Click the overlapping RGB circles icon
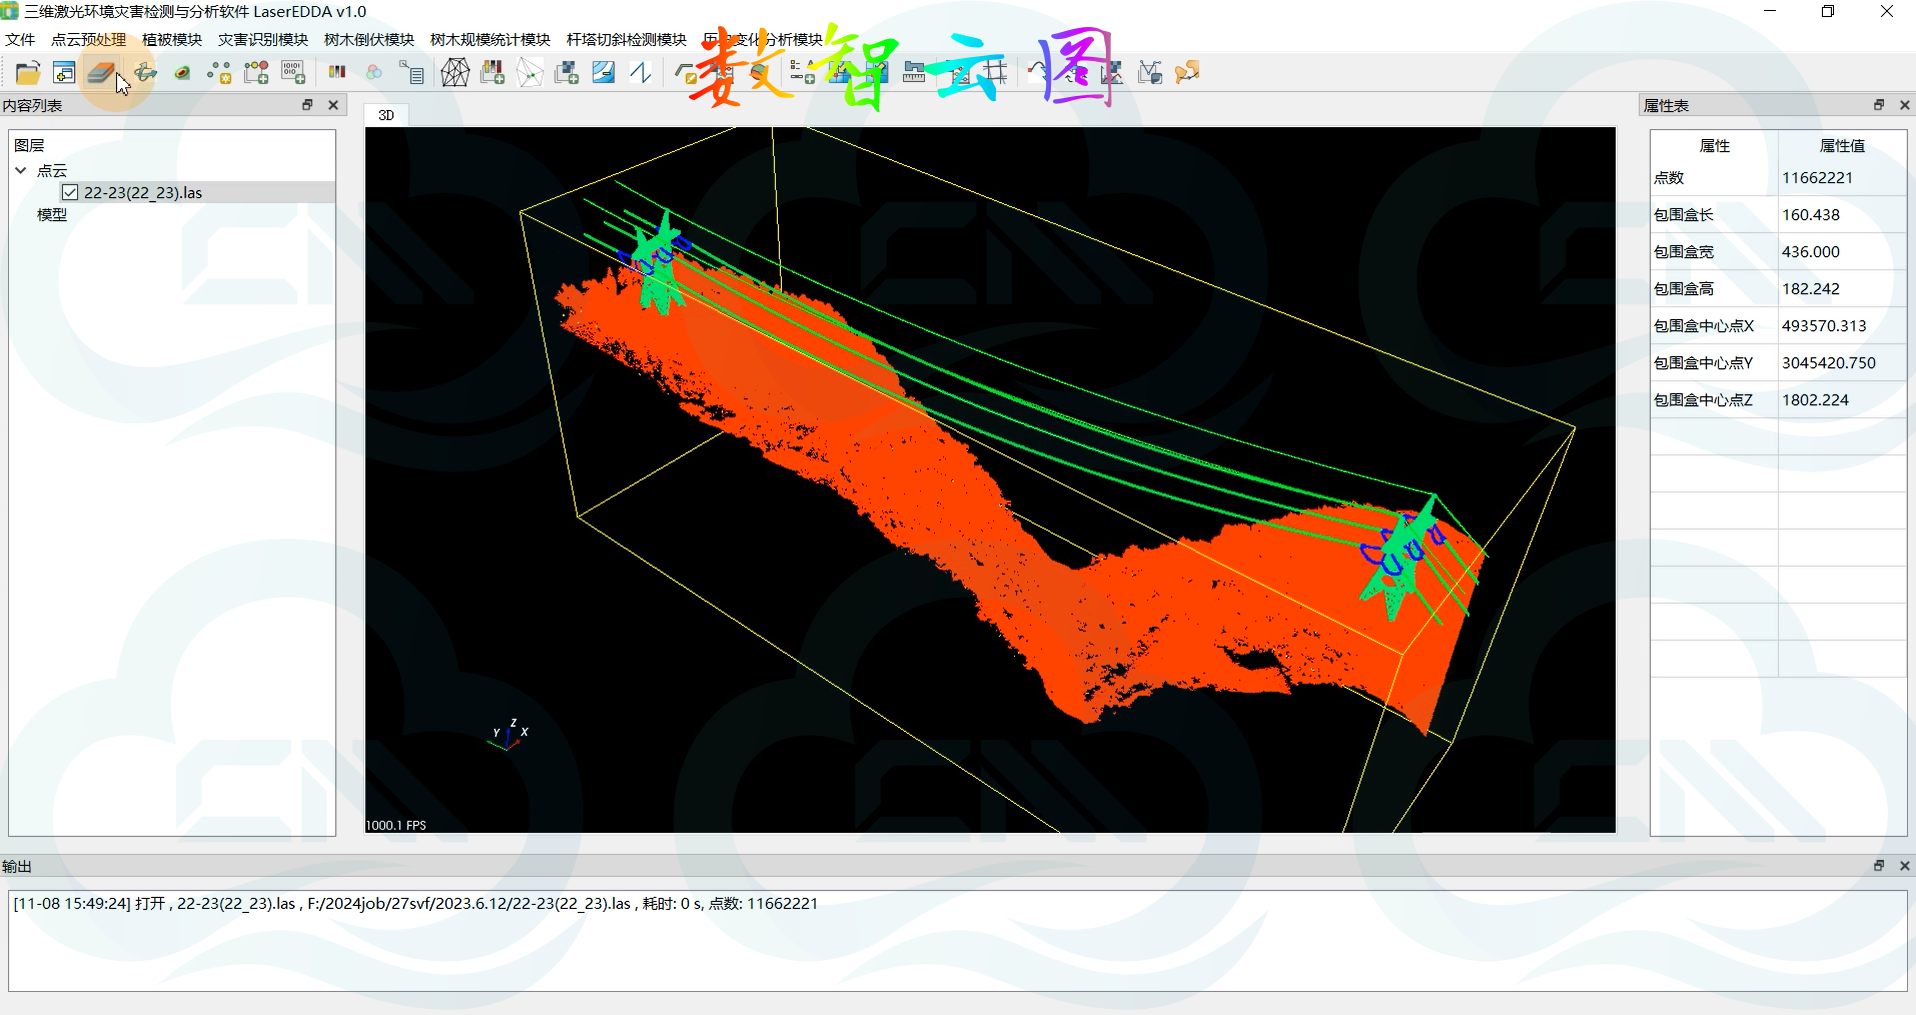1916x1015 pixels. point(373,72)
